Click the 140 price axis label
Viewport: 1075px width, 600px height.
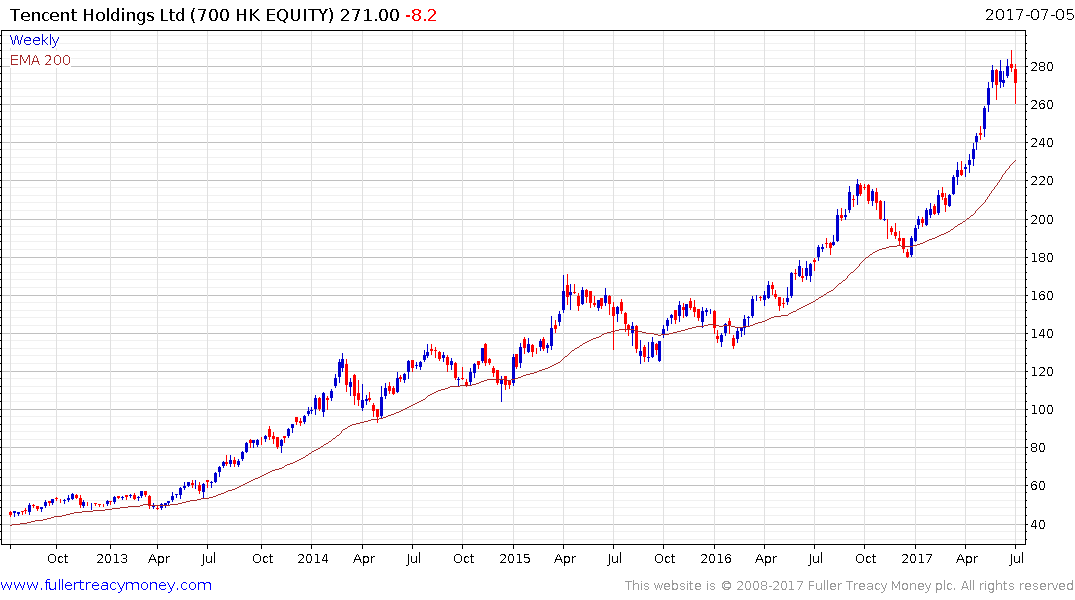(x=1041, y=333)
